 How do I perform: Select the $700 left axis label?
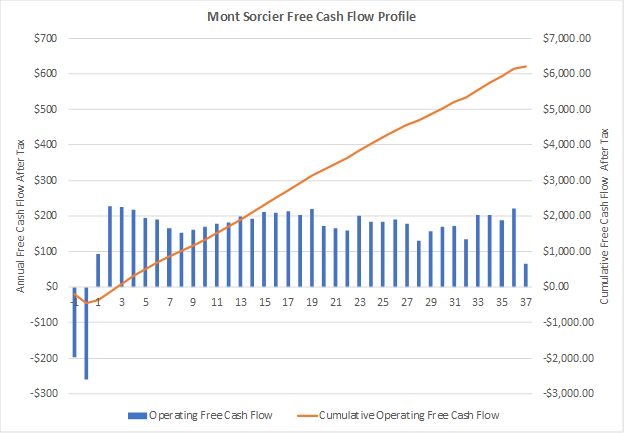pos(46,39)
